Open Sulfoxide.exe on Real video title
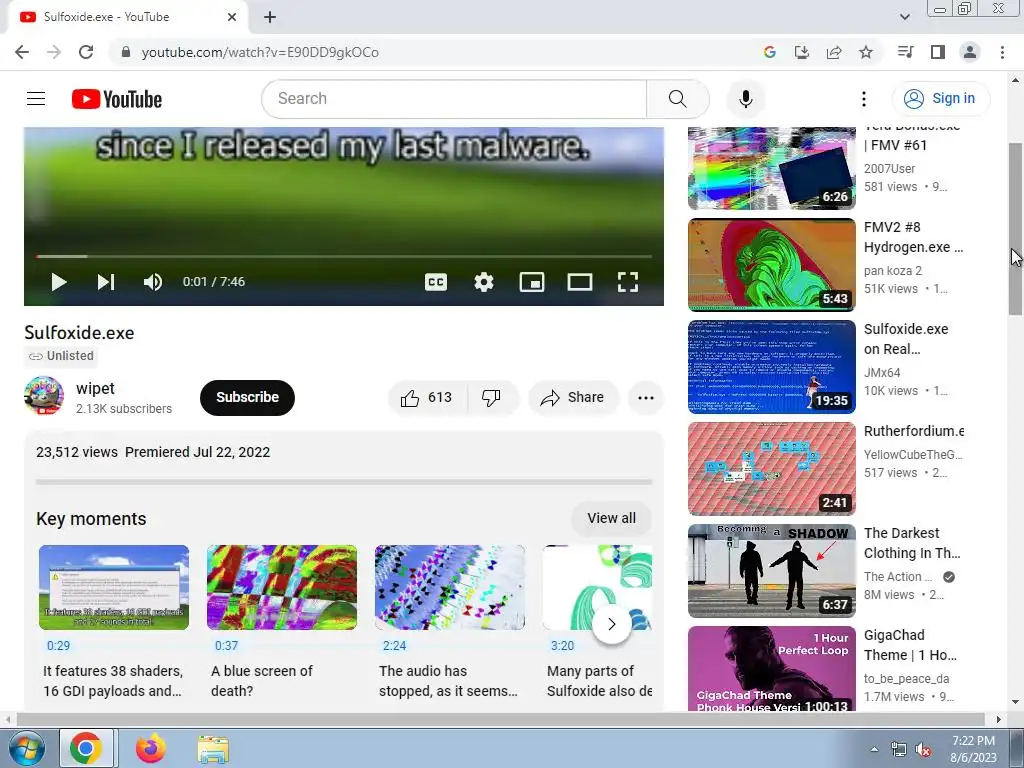Image resolution: width=1024 pixels, height=768 pixels. pyautogui.click(x=906, y=339)
